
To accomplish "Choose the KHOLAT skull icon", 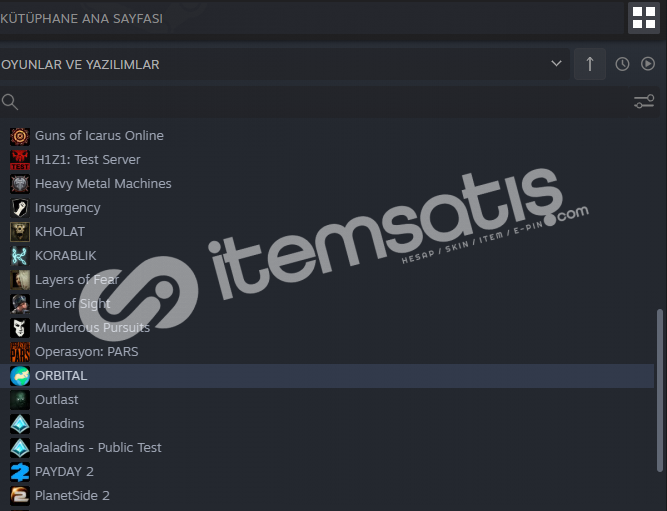I will point(20,232).
